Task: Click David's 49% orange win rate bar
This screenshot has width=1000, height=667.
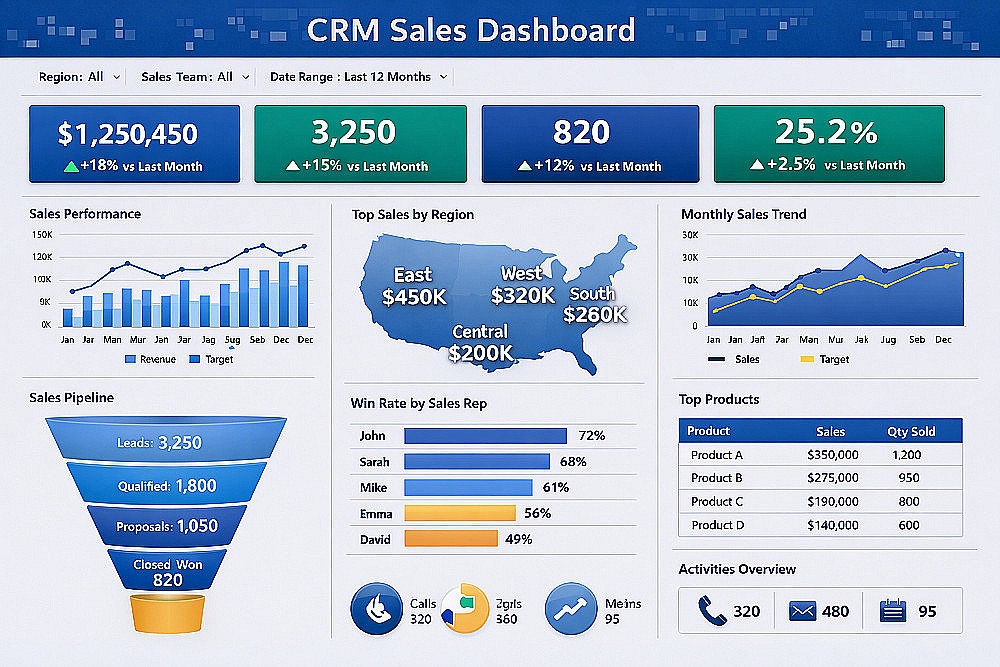Action: pyautogui.click(x=451, y=539)
